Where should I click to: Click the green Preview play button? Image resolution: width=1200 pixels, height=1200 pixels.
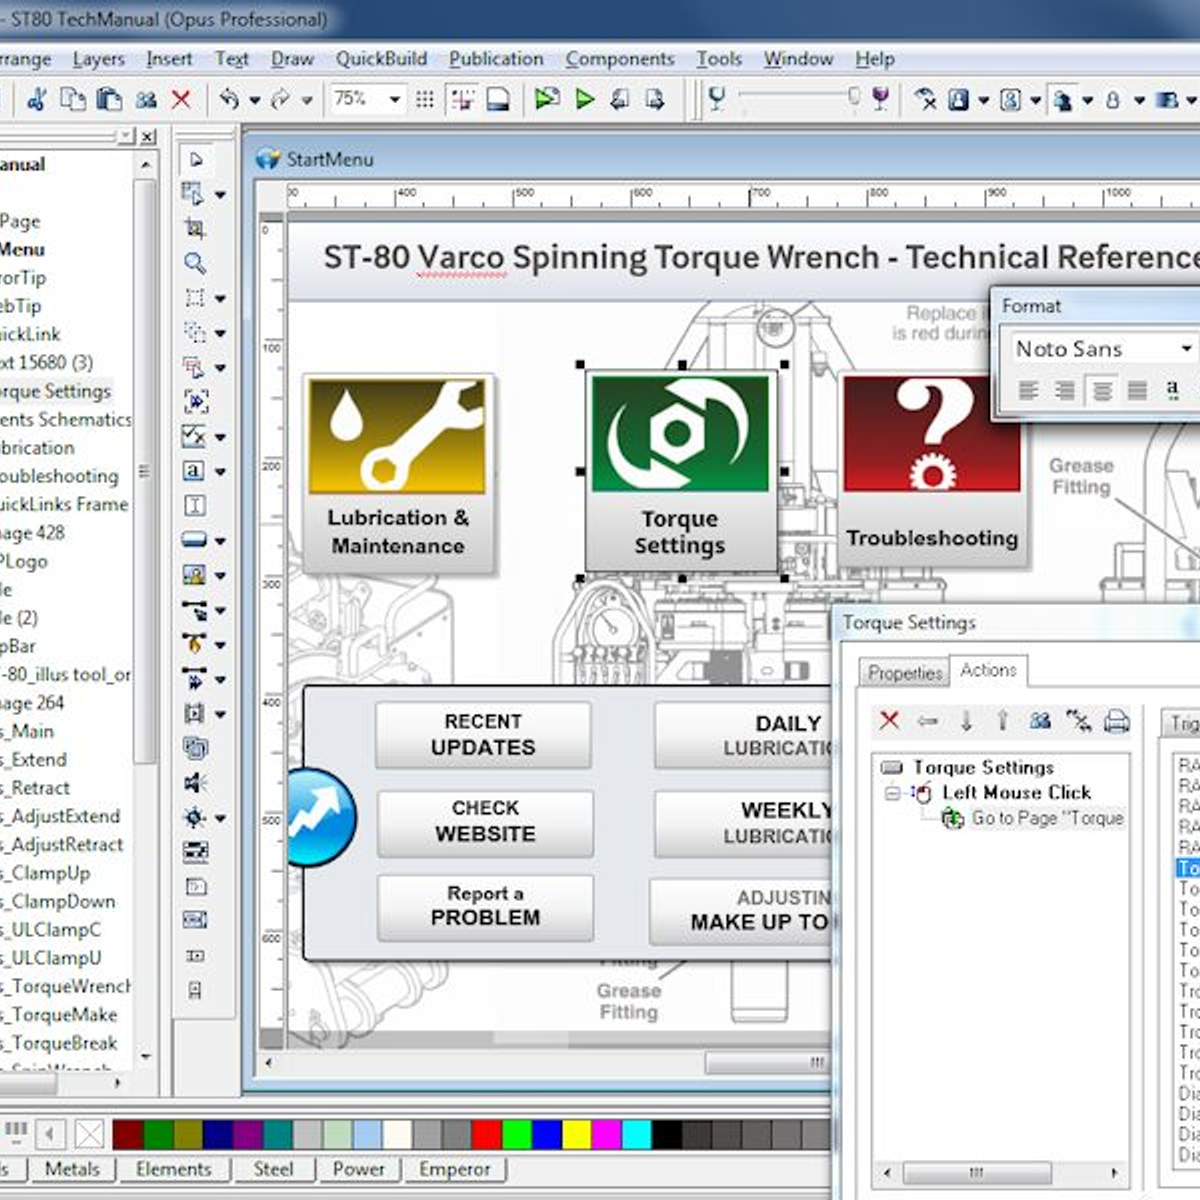[x=585, y=99]
